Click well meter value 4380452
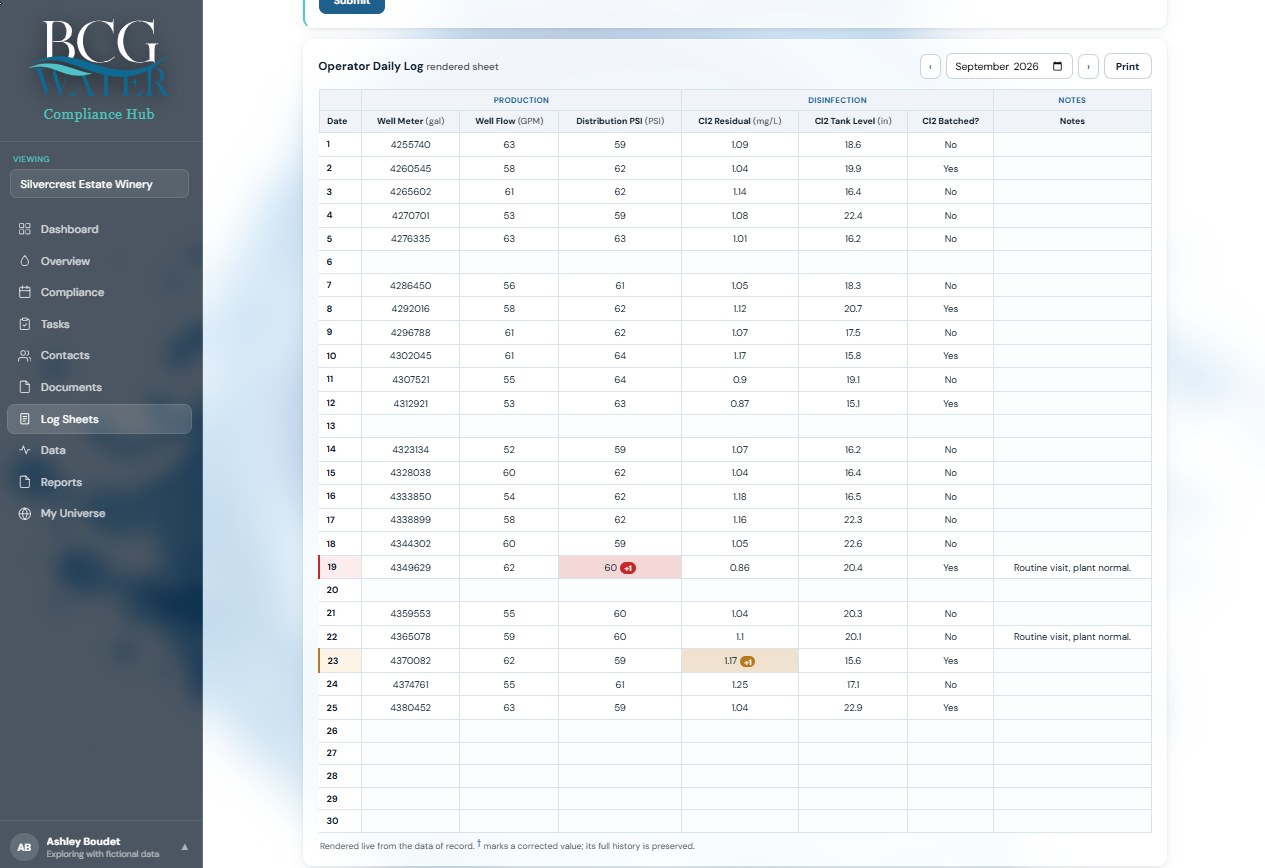This screenshot has width=1265, height=868. [410, 708]
